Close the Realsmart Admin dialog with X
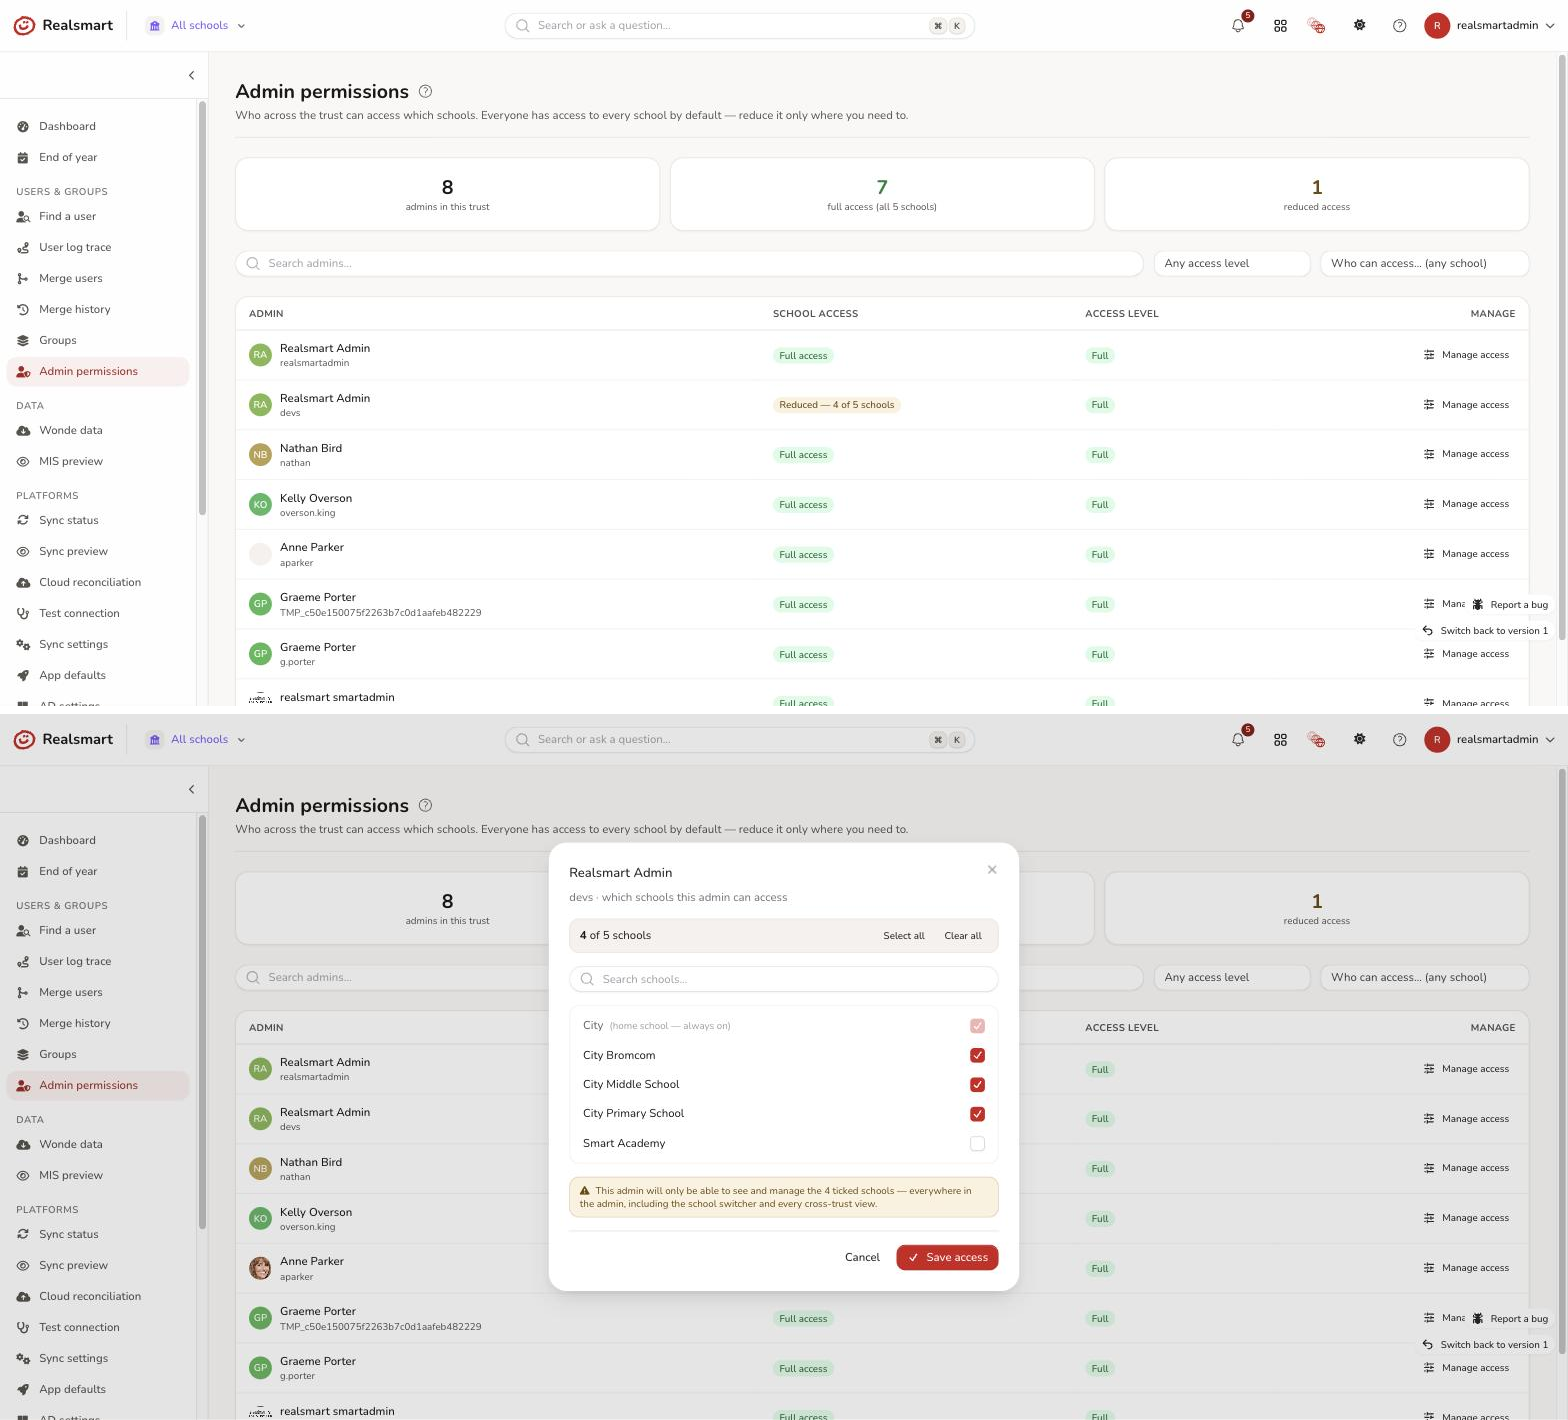Image resolution: width=1568 pixels, height=1420 pixels. 992,870
